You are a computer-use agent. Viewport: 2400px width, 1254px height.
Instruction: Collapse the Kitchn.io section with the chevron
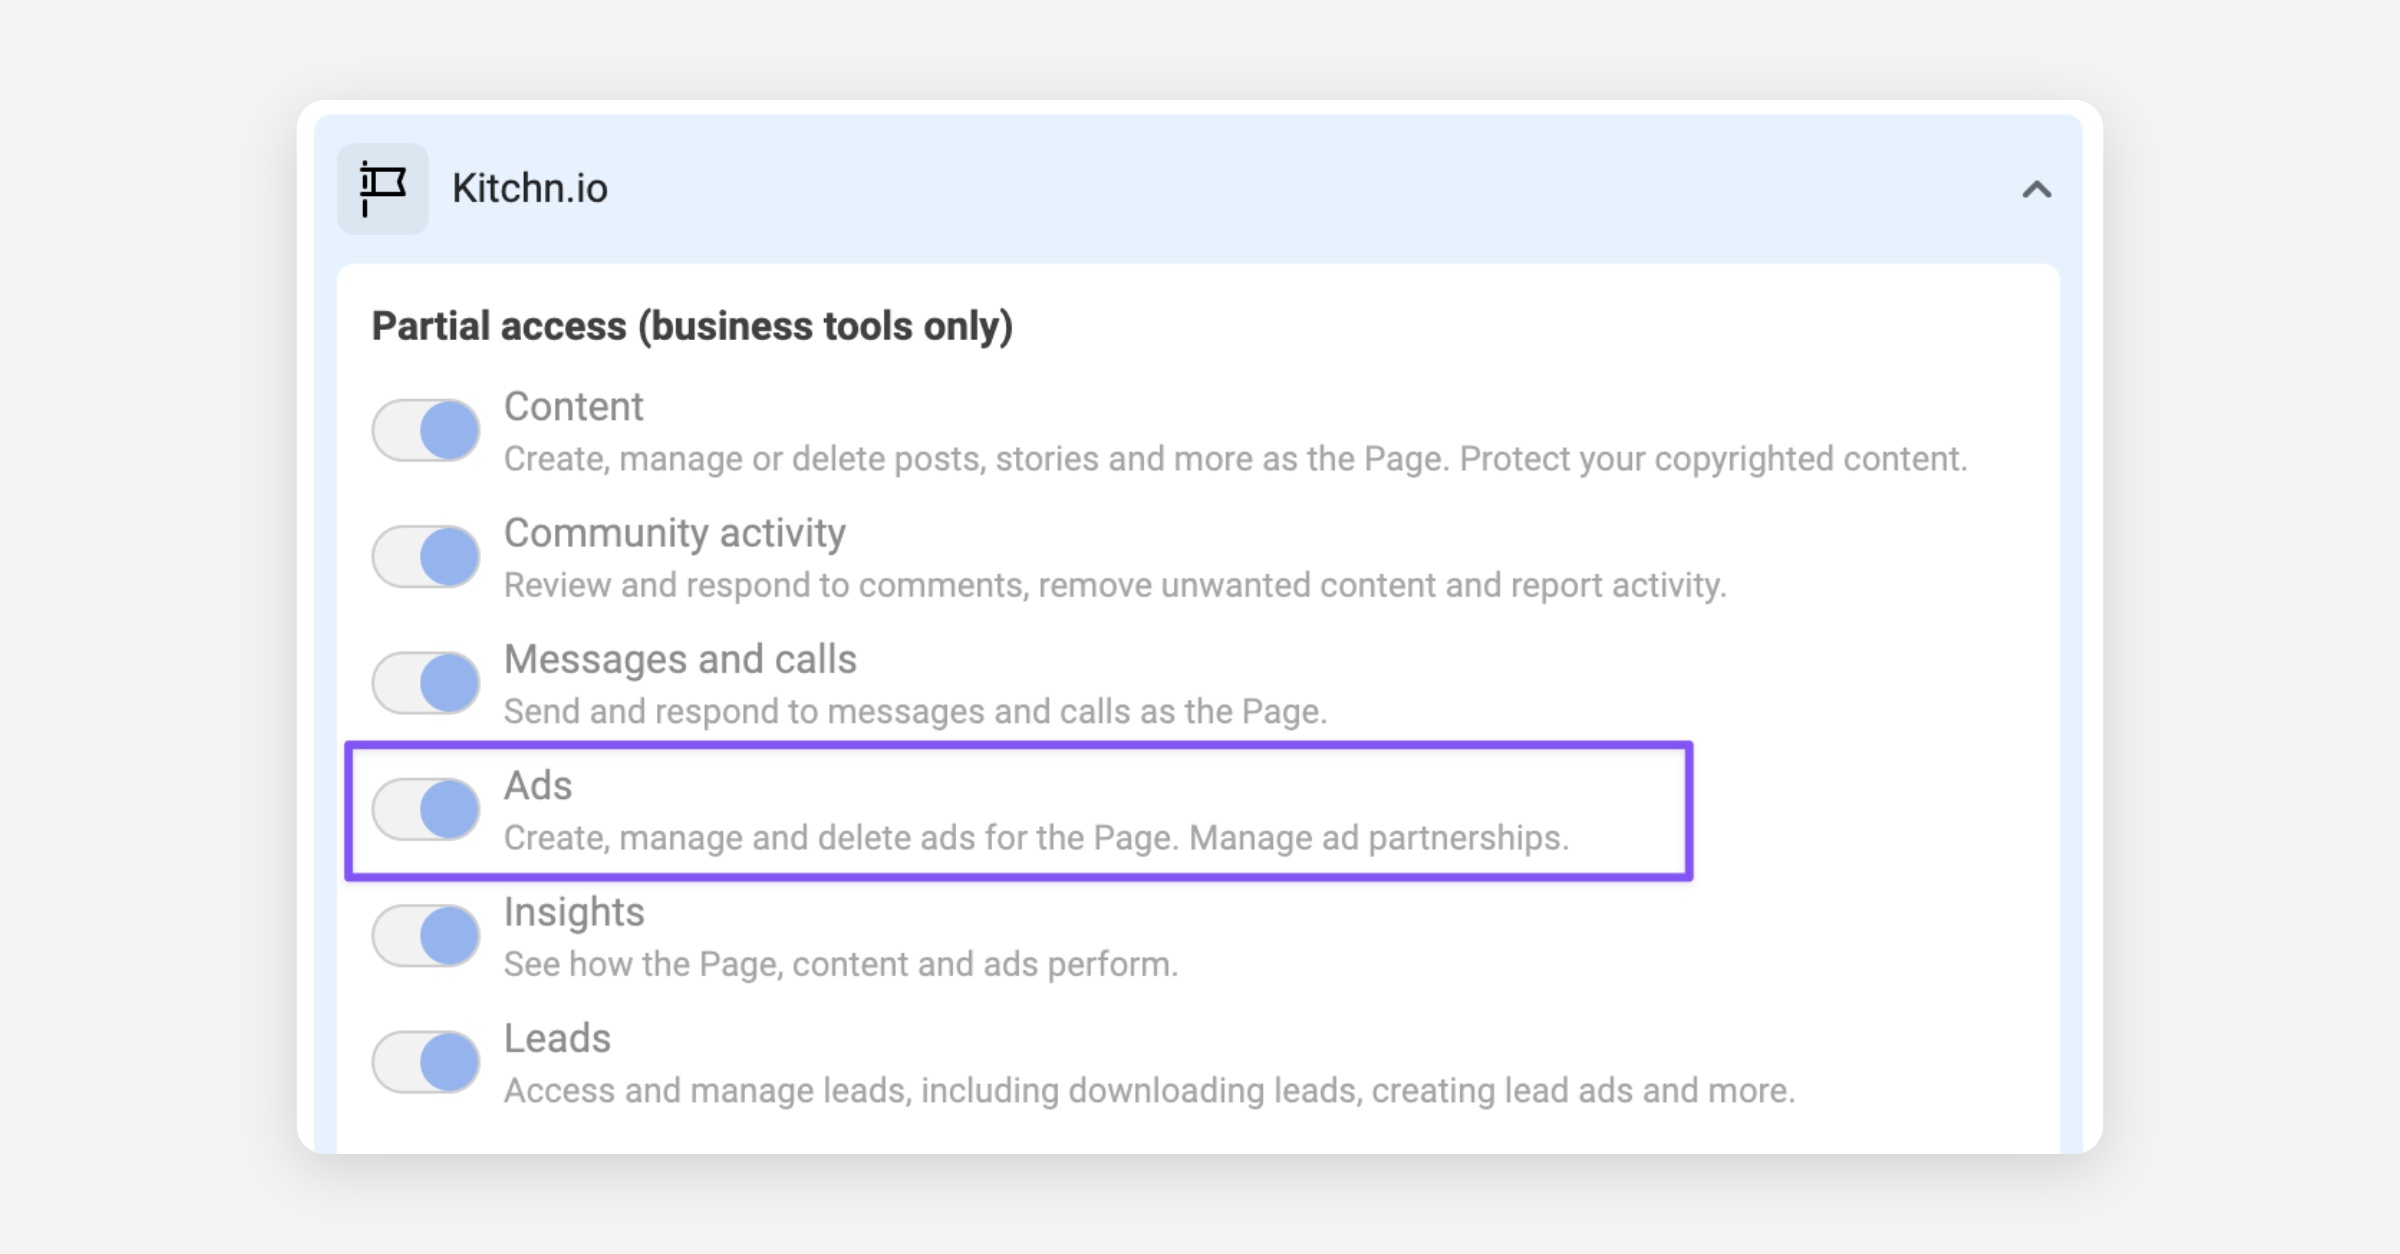(x=2036, y=189)
